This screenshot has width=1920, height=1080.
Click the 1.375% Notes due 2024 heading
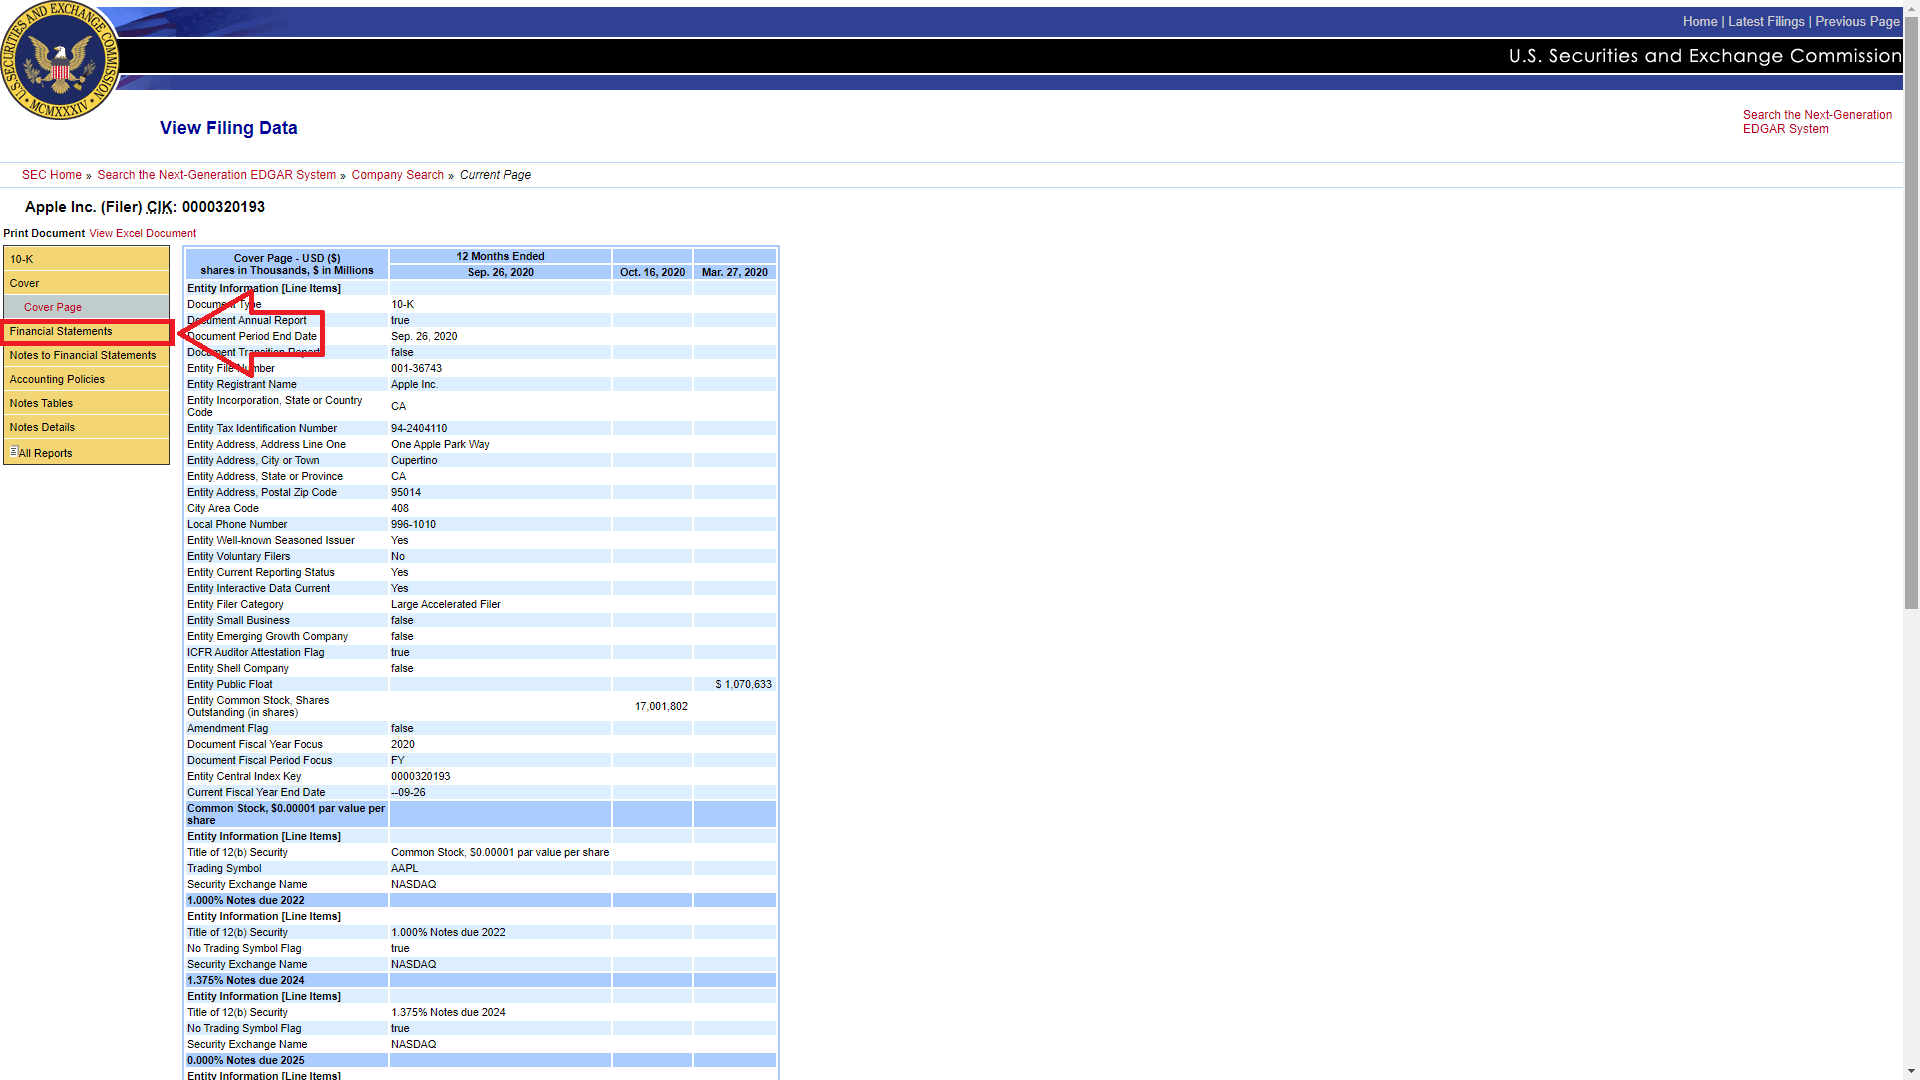pyautogui.click(x=246, y=980)
